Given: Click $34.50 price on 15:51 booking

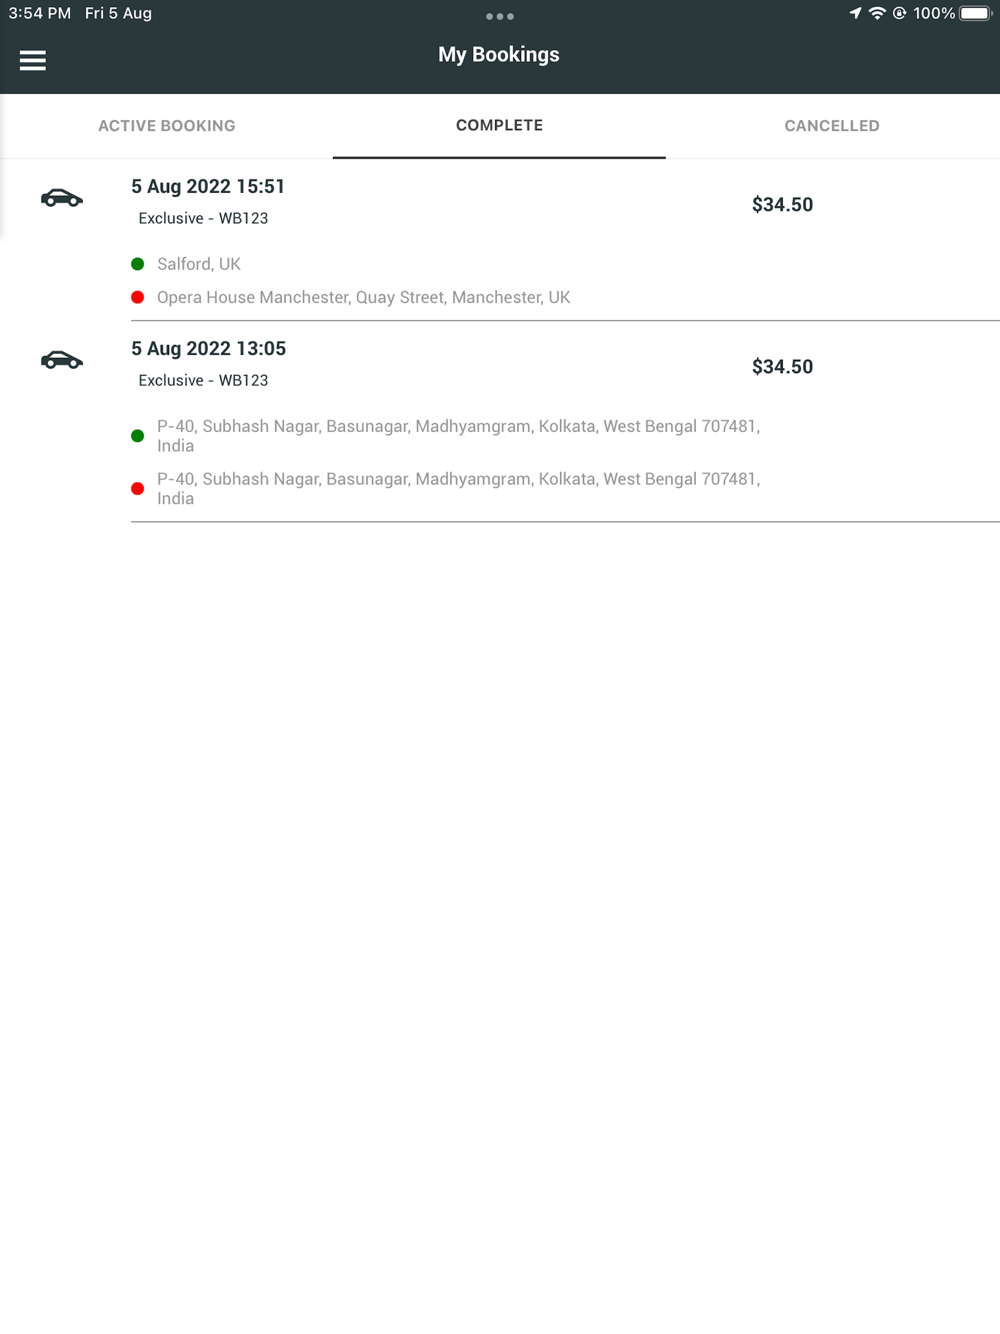Looking at the screenshot, I should [x=782, y=205].
